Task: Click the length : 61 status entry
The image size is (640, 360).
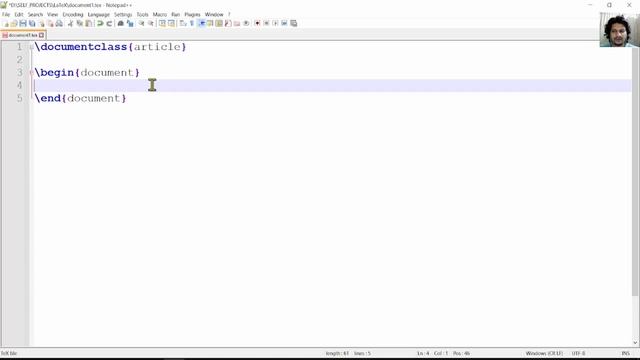Action: coord(337,353)
